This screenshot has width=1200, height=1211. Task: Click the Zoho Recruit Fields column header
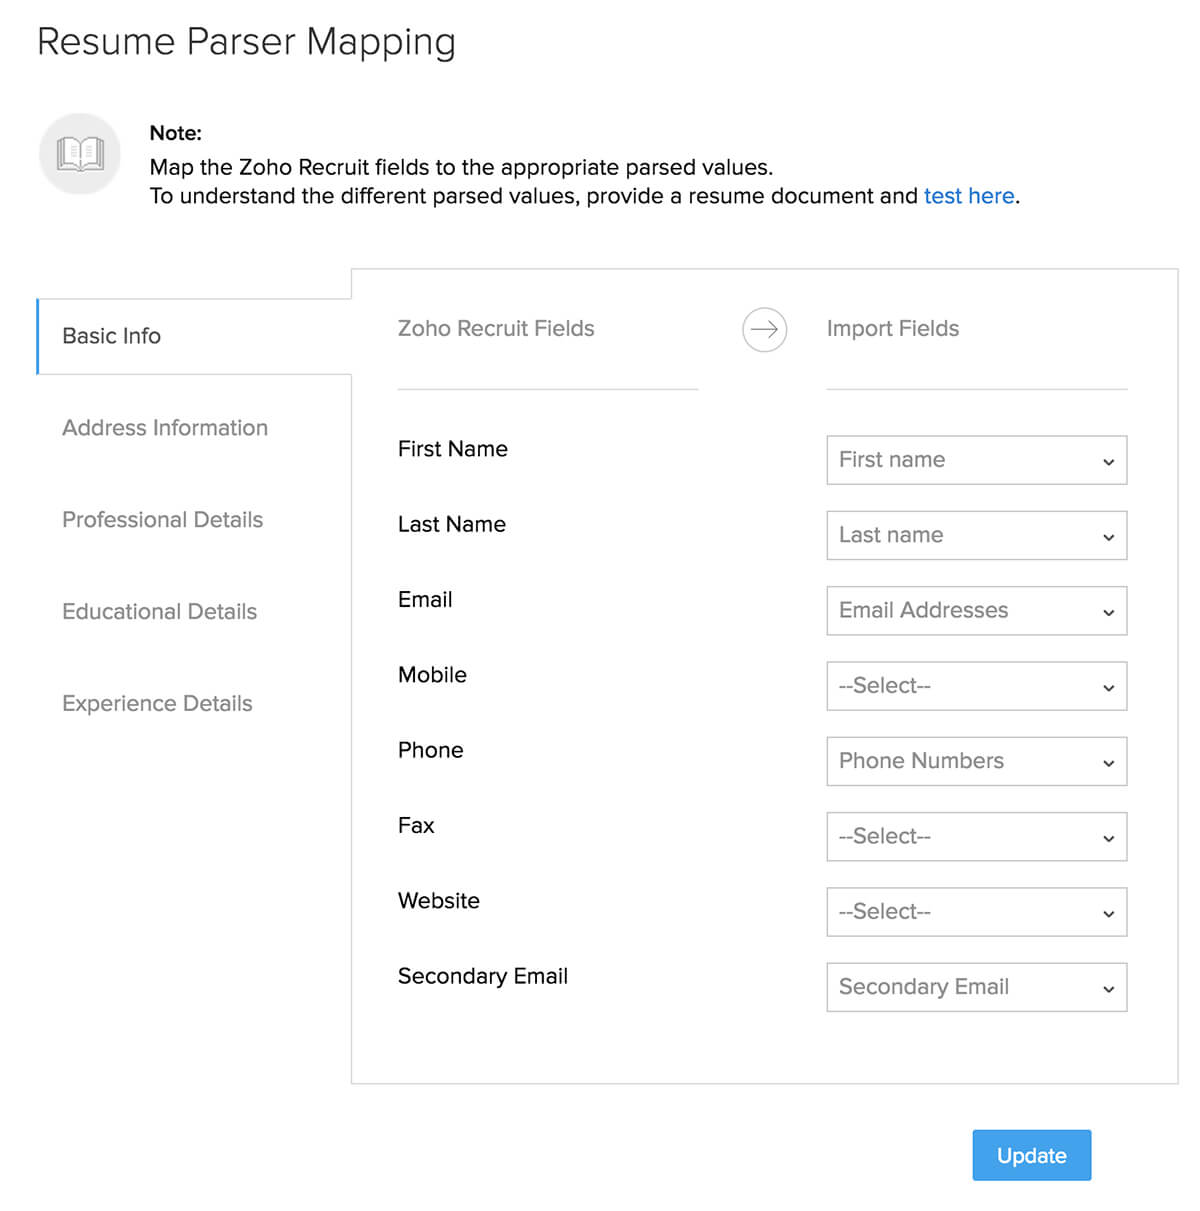[496, 328]
